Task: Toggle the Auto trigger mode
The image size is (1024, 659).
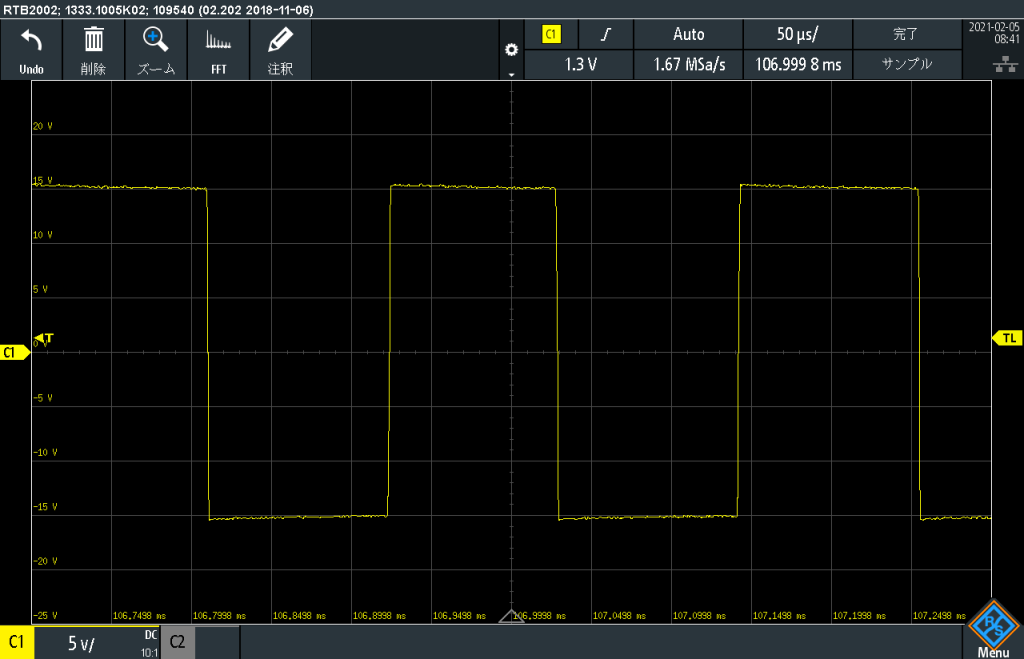Action: click(x=688, y=34)
